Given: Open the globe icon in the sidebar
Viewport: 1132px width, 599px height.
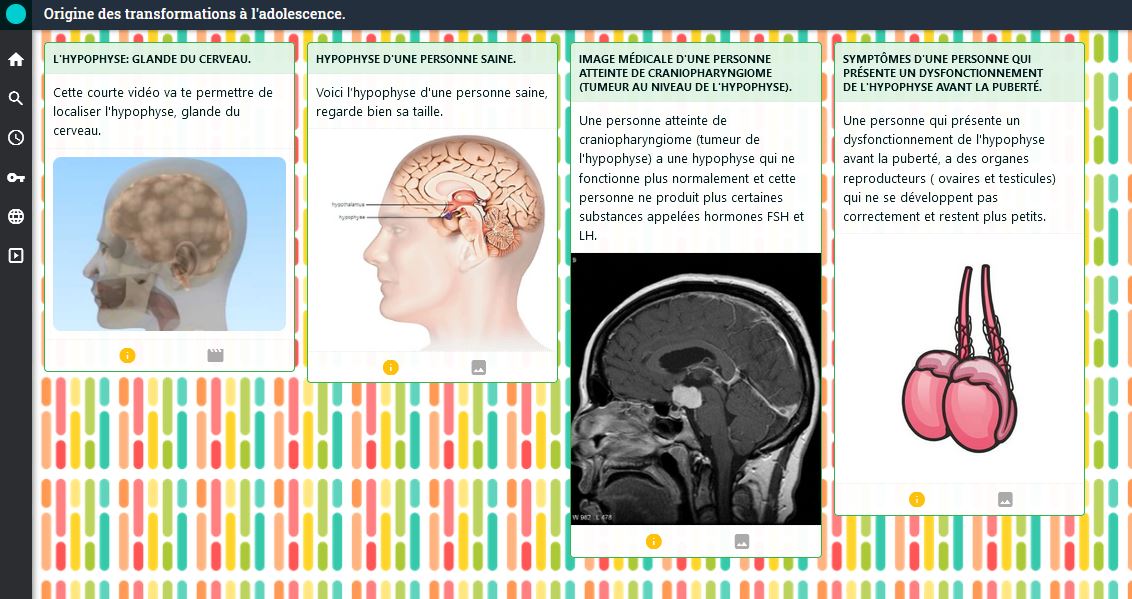Looking at the screenshot, I should [16, 216].
